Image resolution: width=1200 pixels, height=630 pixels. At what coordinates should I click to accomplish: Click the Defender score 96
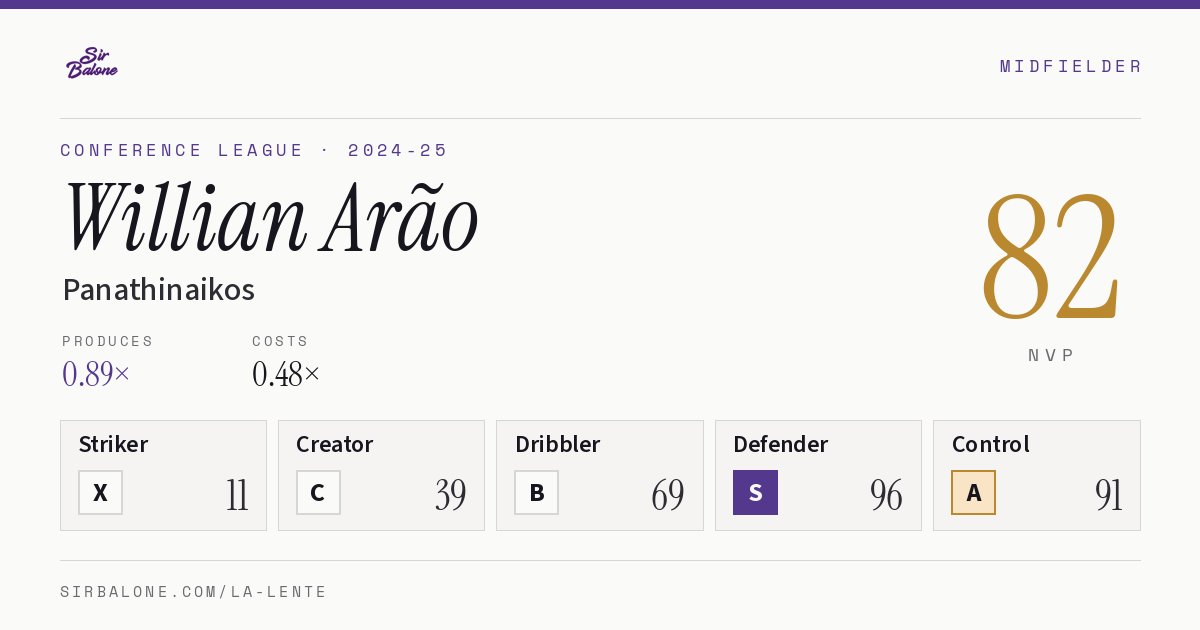886,494
